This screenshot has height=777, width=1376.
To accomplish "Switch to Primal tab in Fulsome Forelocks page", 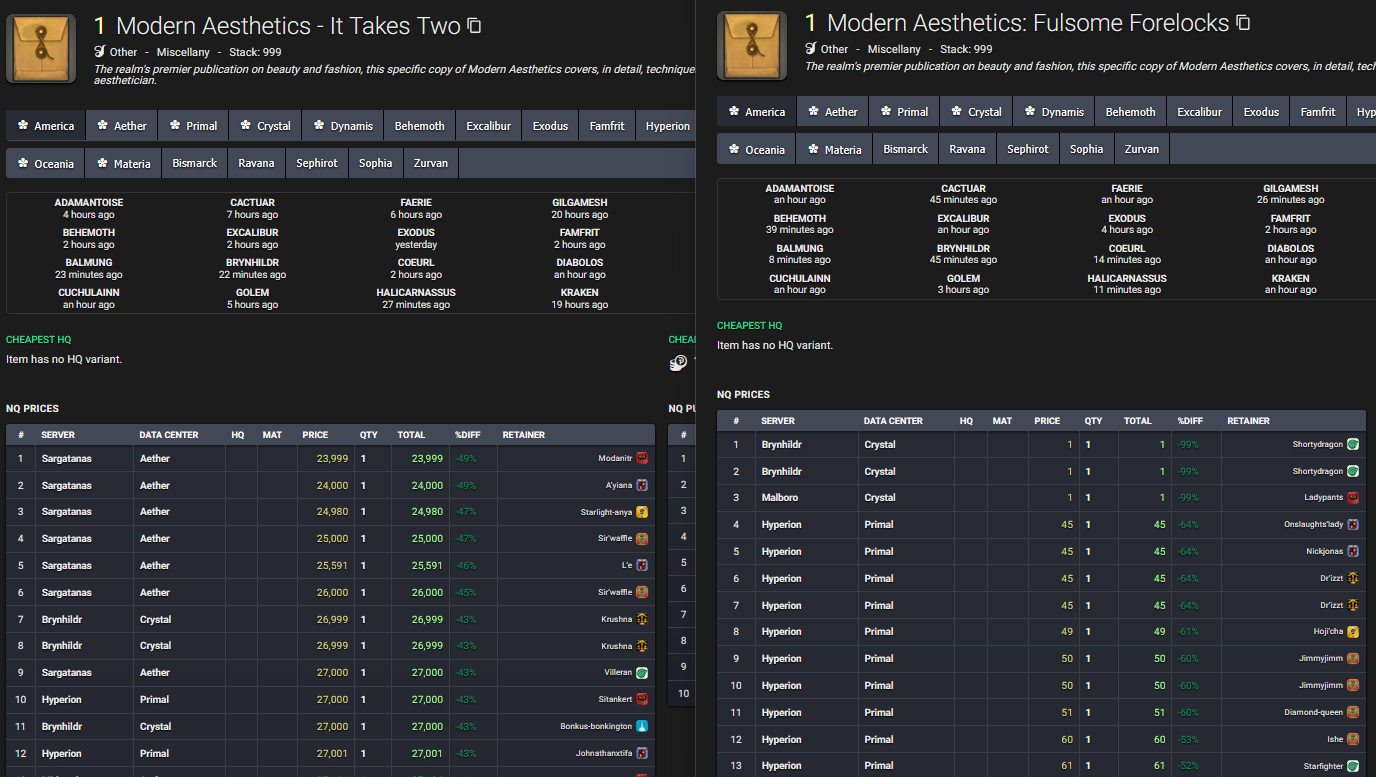I will [x=904, y=112].
